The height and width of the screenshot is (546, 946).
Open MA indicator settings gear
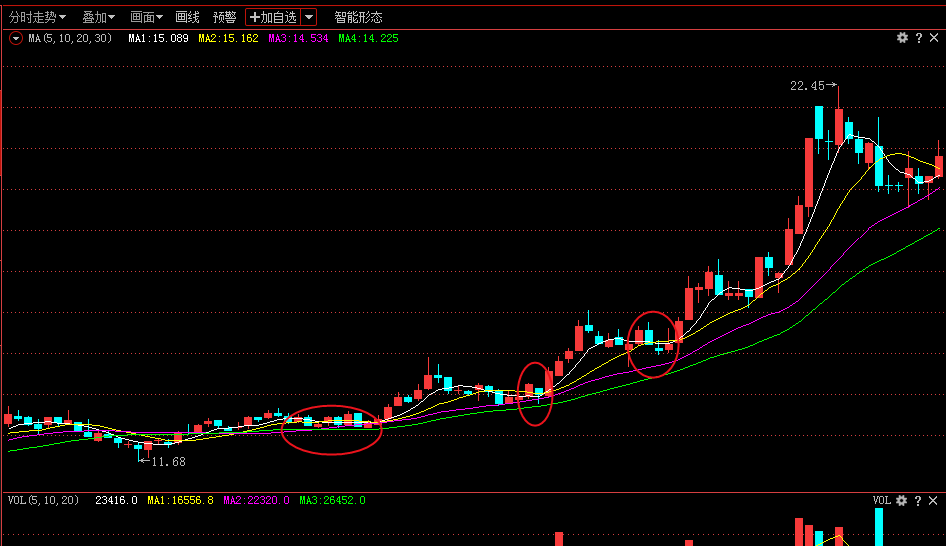(x=902, y=38)
